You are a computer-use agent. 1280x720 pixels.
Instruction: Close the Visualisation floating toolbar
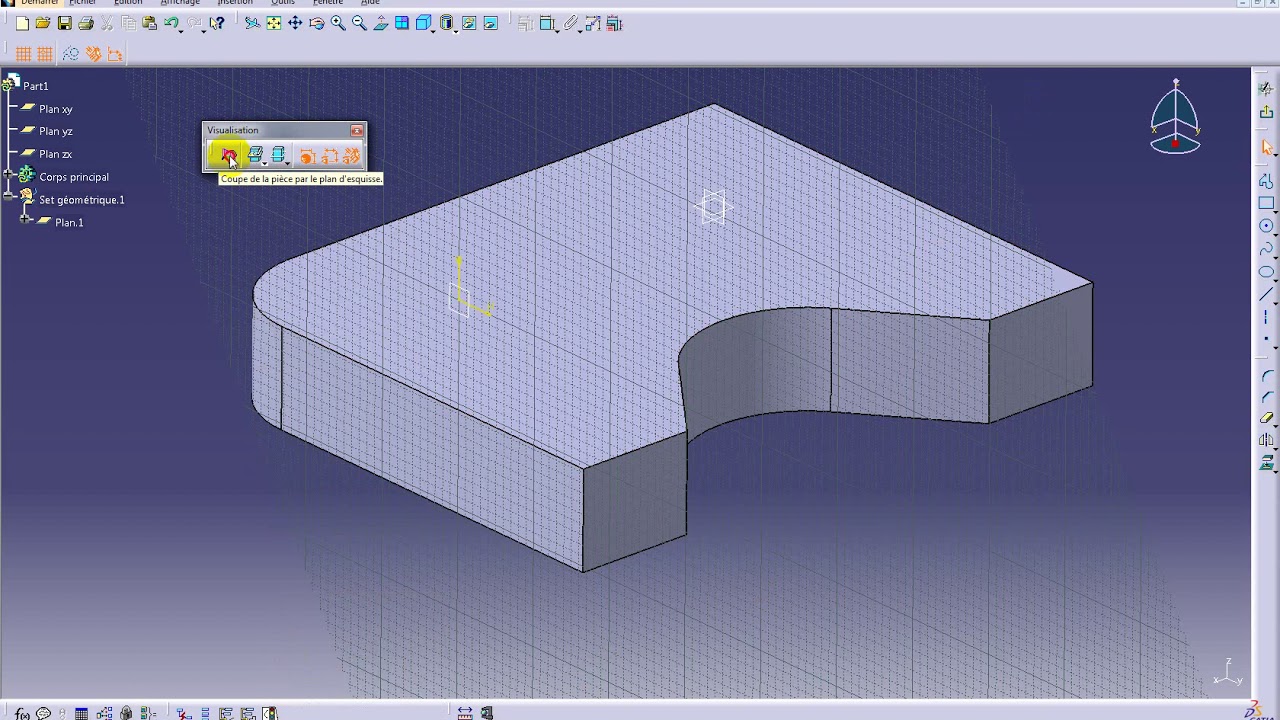pos(357,130)
